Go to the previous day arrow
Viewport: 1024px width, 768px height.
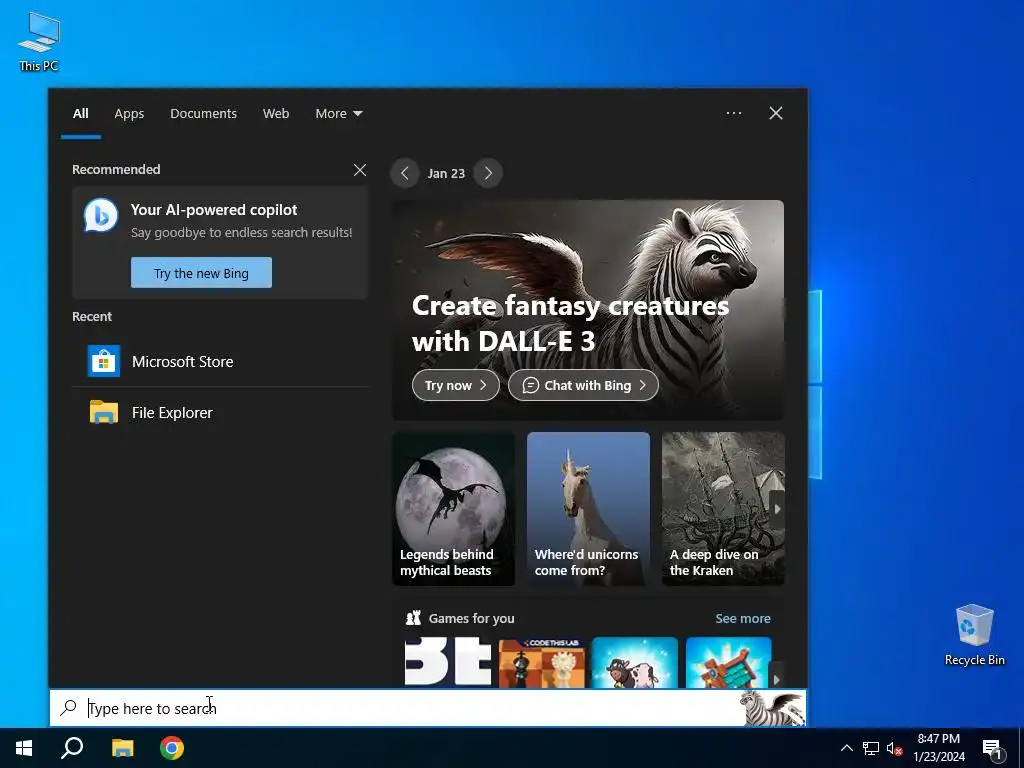pos(405,173)
